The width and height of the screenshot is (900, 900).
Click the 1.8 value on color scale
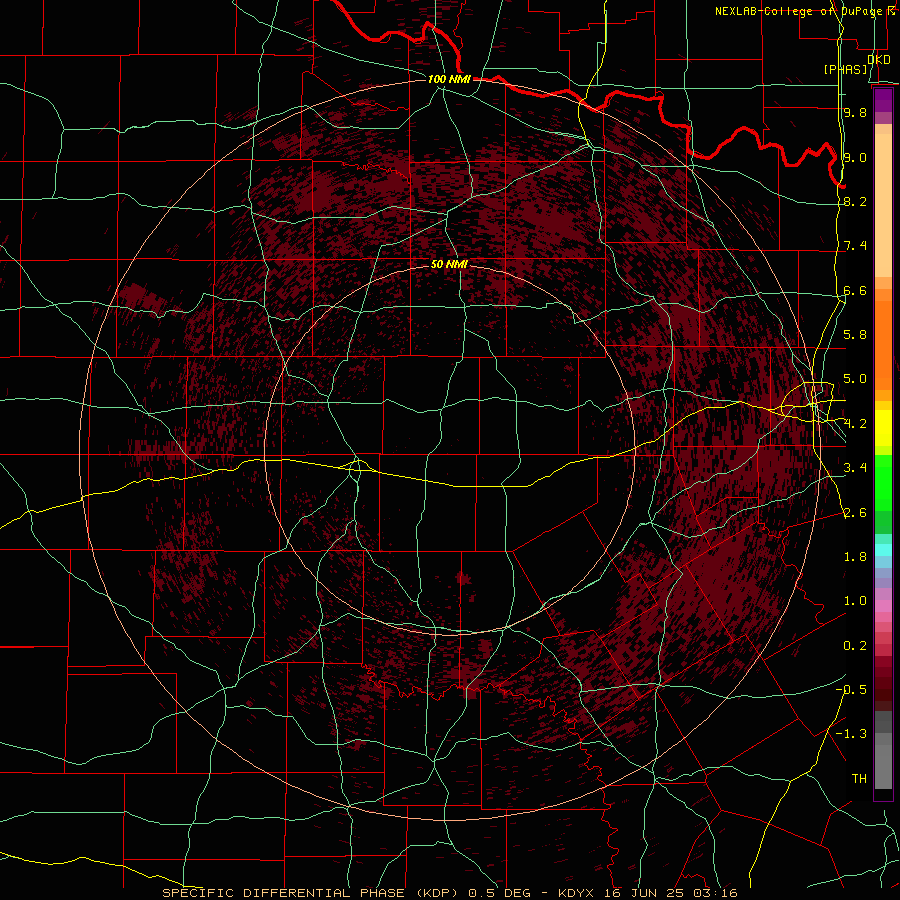(855, 557)
